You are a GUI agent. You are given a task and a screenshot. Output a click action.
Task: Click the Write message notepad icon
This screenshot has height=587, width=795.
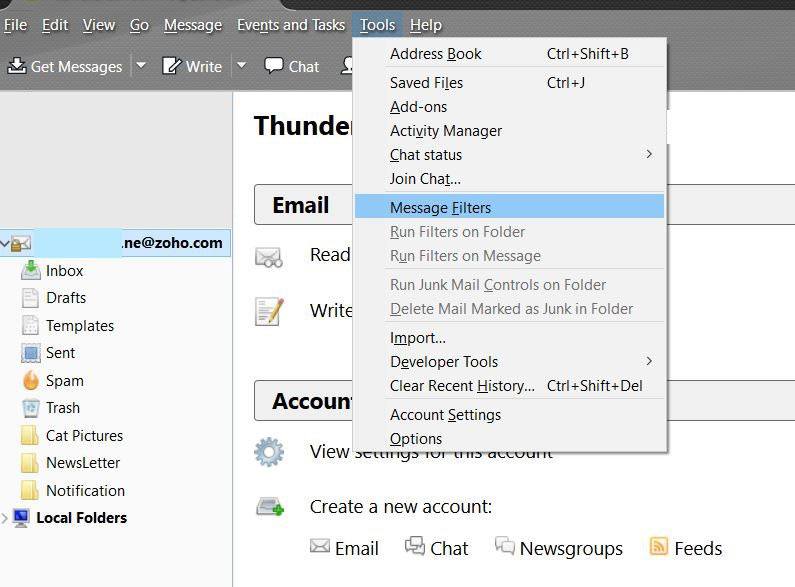pyautogui.click(x=269, y=311)
